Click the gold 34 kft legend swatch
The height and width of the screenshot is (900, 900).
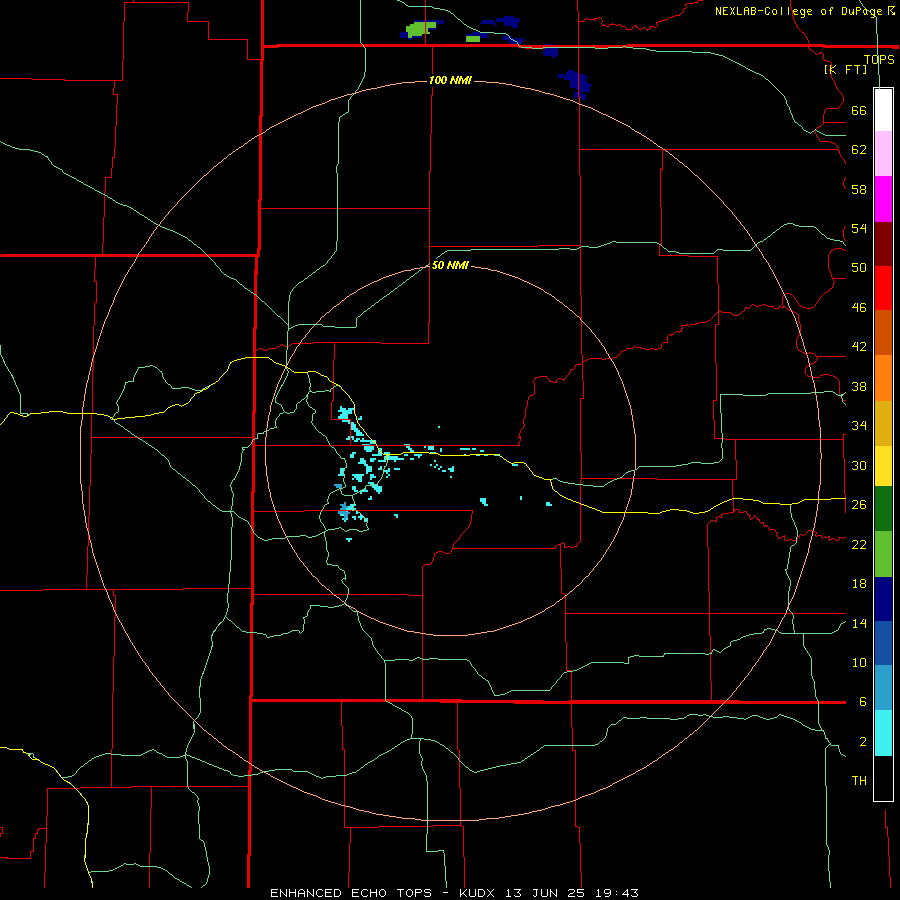point(883,423)
